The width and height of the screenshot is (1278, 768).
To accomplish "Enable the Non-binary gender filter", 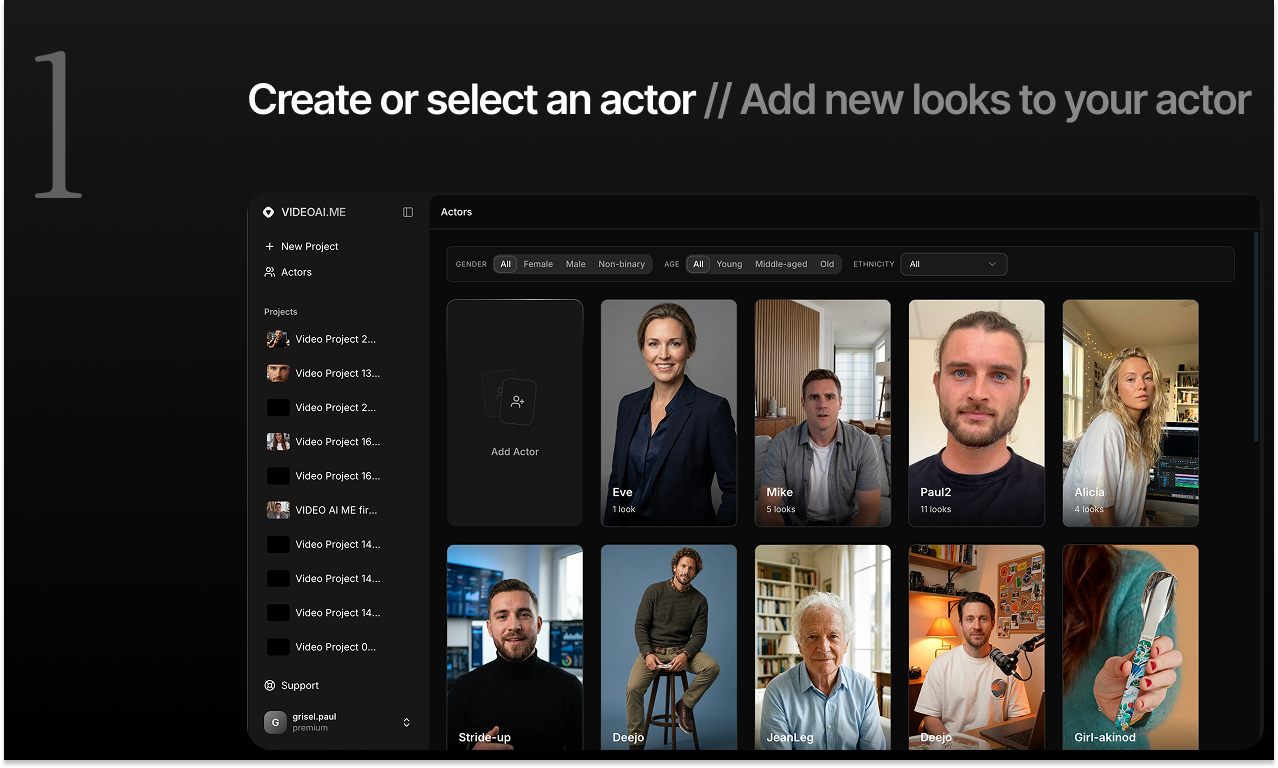I will (x=623, y=264).
